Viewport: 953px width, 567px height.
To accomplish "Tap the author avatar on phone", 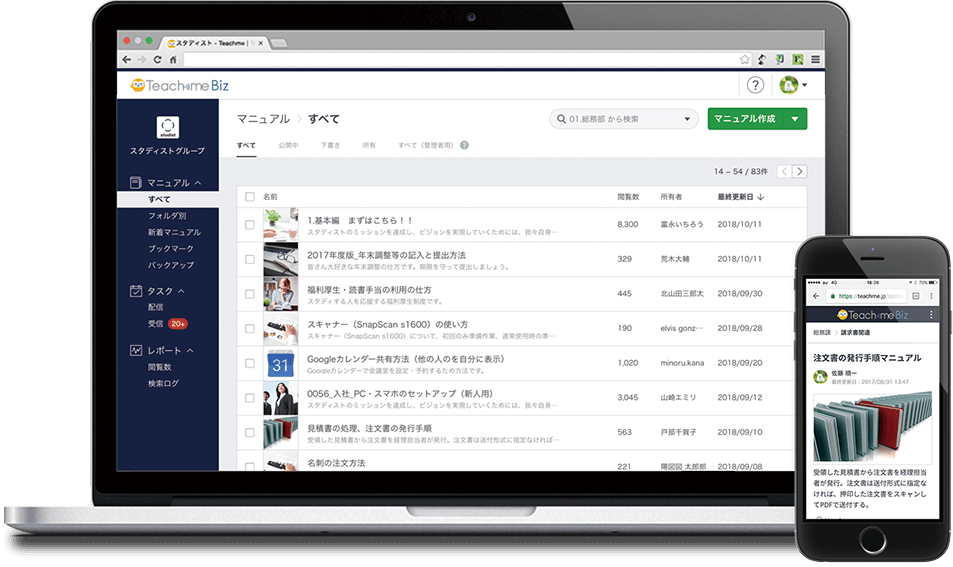I will click(x=821, y=377).
